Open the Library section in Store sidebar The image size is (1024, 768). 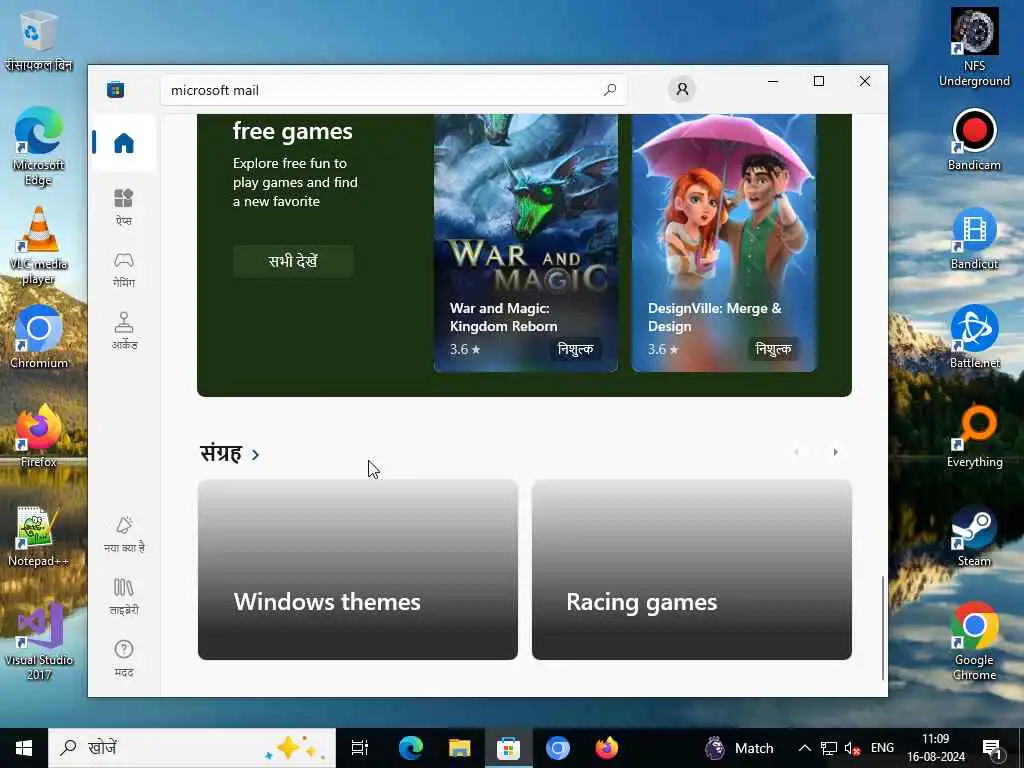point(123,596)
